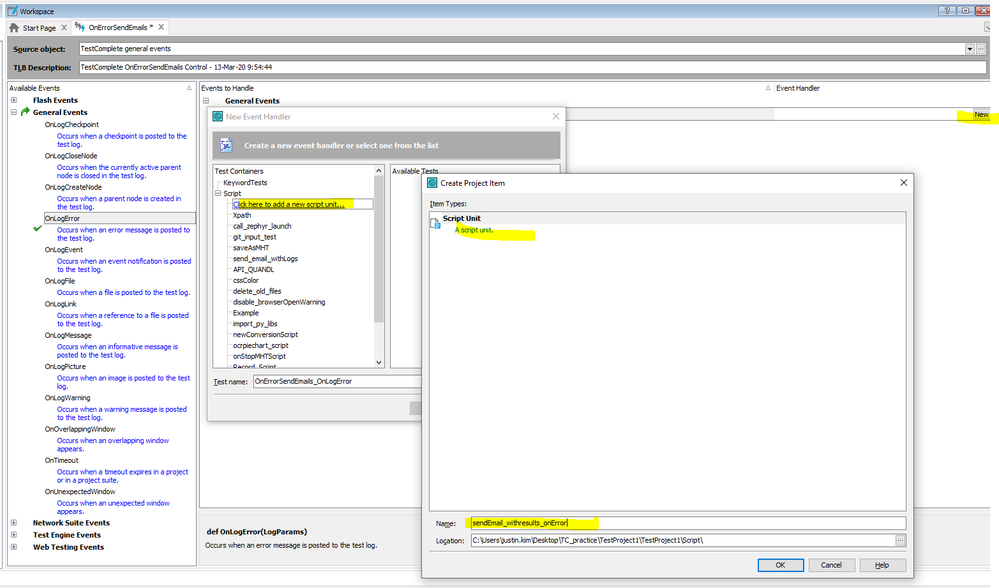Switch to the Start Page tab
The image size is (999, 588).
[x=38, y=28]
